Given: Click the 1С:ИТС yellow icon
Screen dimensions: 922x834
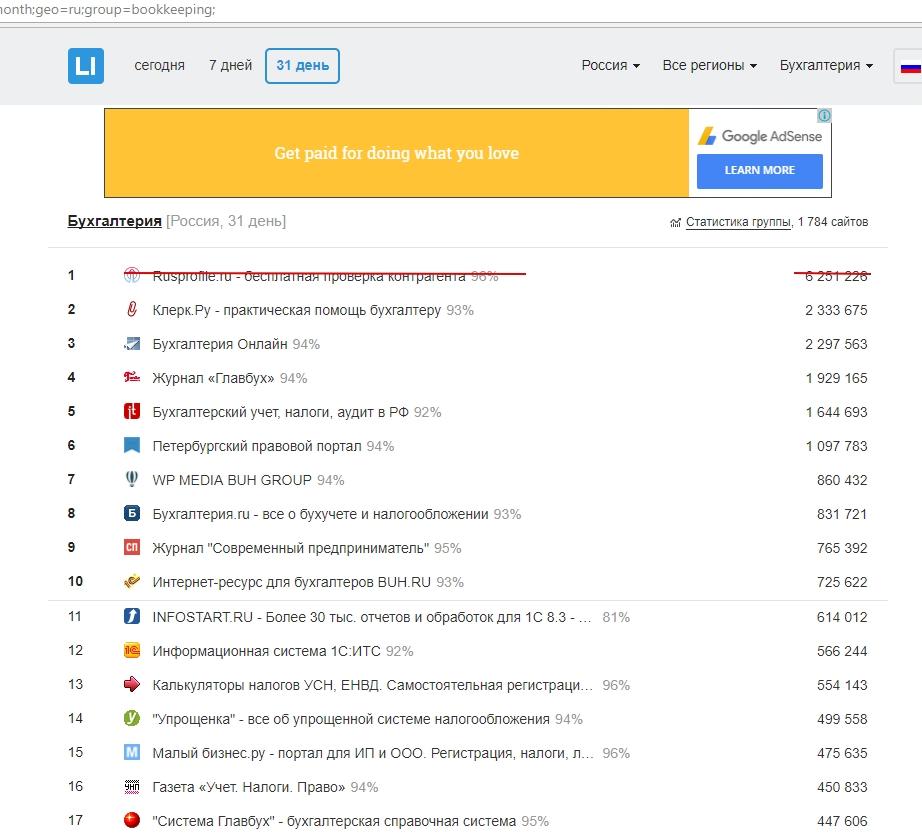Looking at the screenshot, I should click(132, 650).
